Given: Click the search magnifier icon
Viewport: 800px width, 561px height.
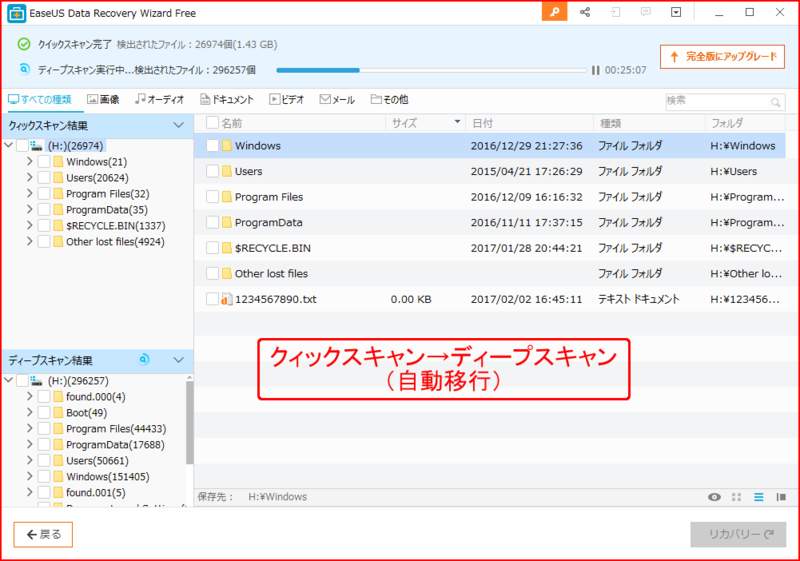Looking at the screenshot, I should 776,103.
